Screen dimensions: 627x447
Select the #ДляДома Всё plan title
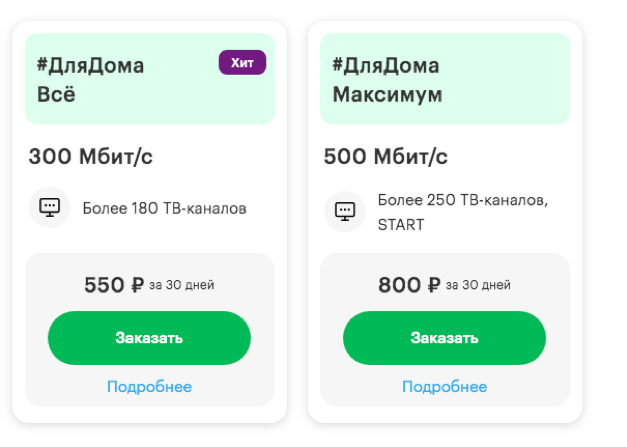tap(90, 80)
